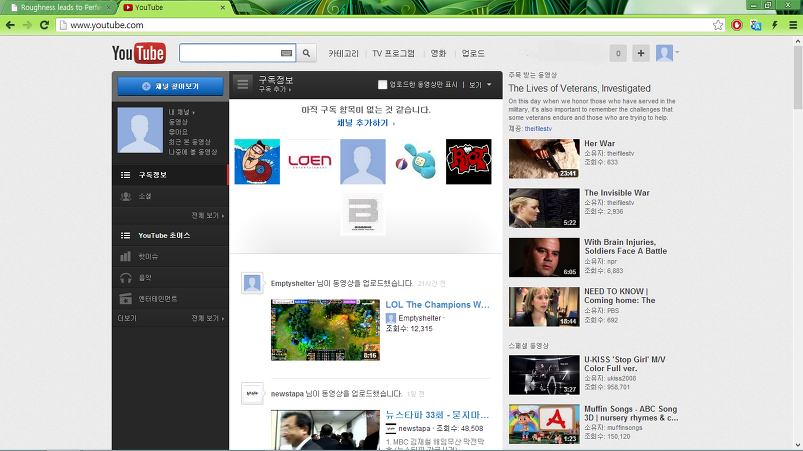This screenshot has height=451, width=803.
Task: Close the YouTube browser tab
Action: [x=223, y=8]
